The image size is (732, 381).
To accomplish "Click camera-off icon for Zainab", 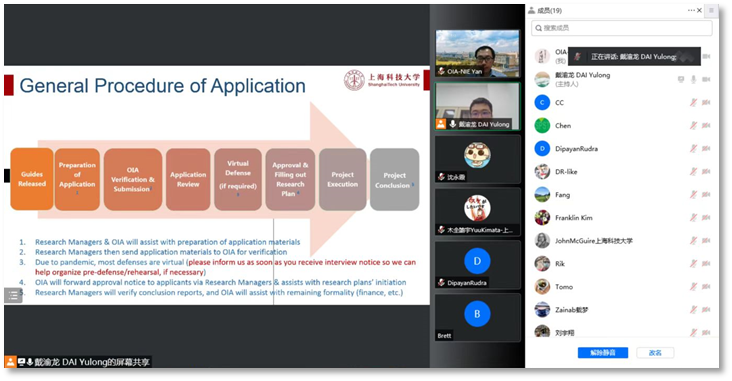I will 706,310.
